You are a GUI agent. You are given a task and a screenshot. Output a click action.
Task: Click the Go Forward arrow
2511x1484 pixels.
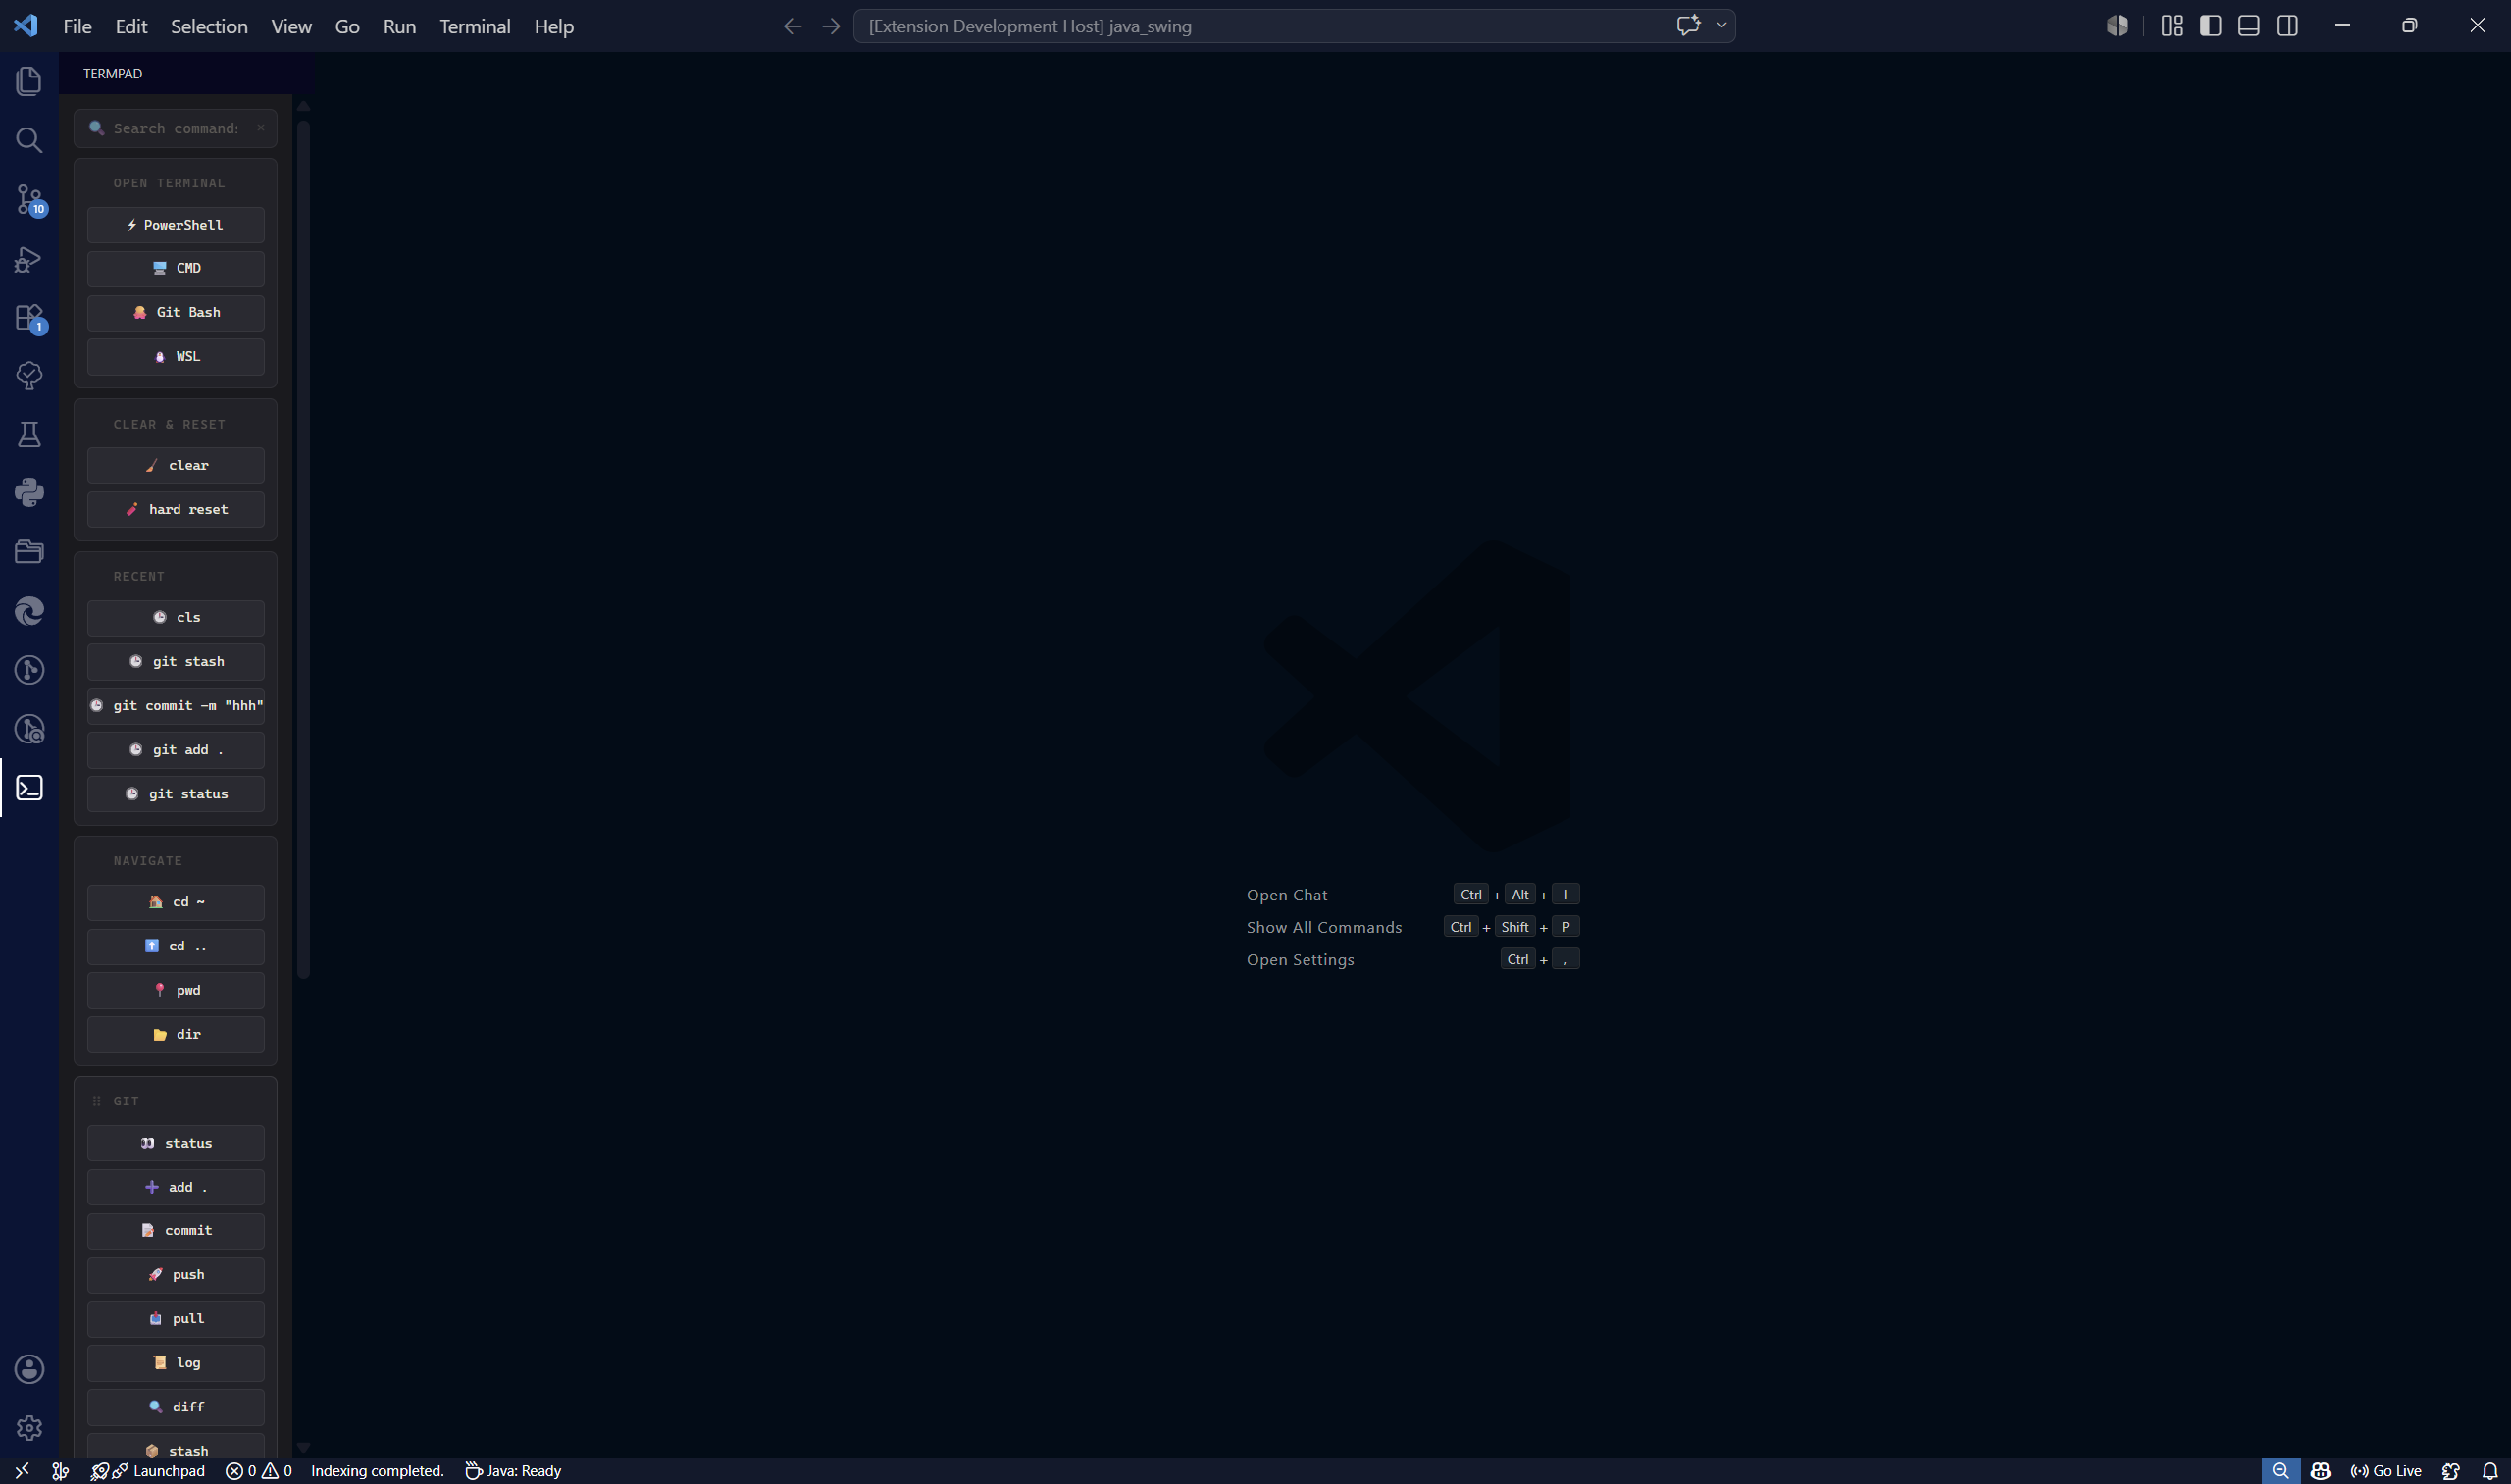(831, 26)
